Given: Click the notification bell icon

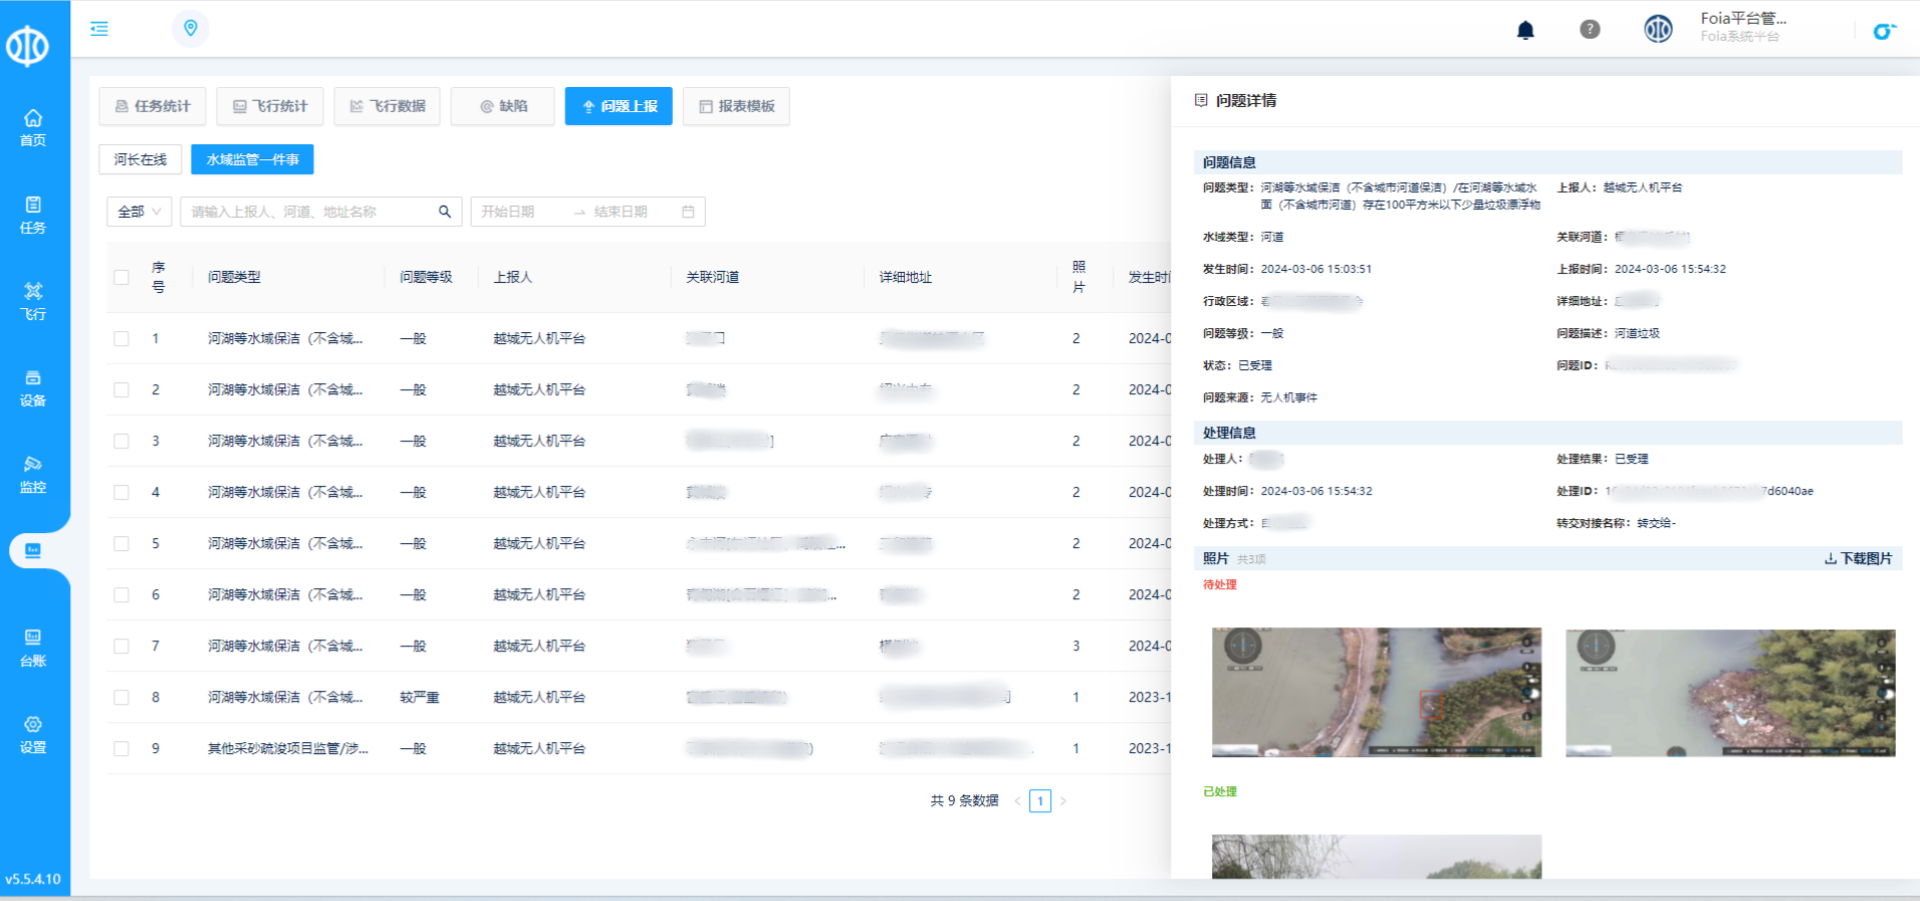Looking at the screenshot, I should [1525, 30].
